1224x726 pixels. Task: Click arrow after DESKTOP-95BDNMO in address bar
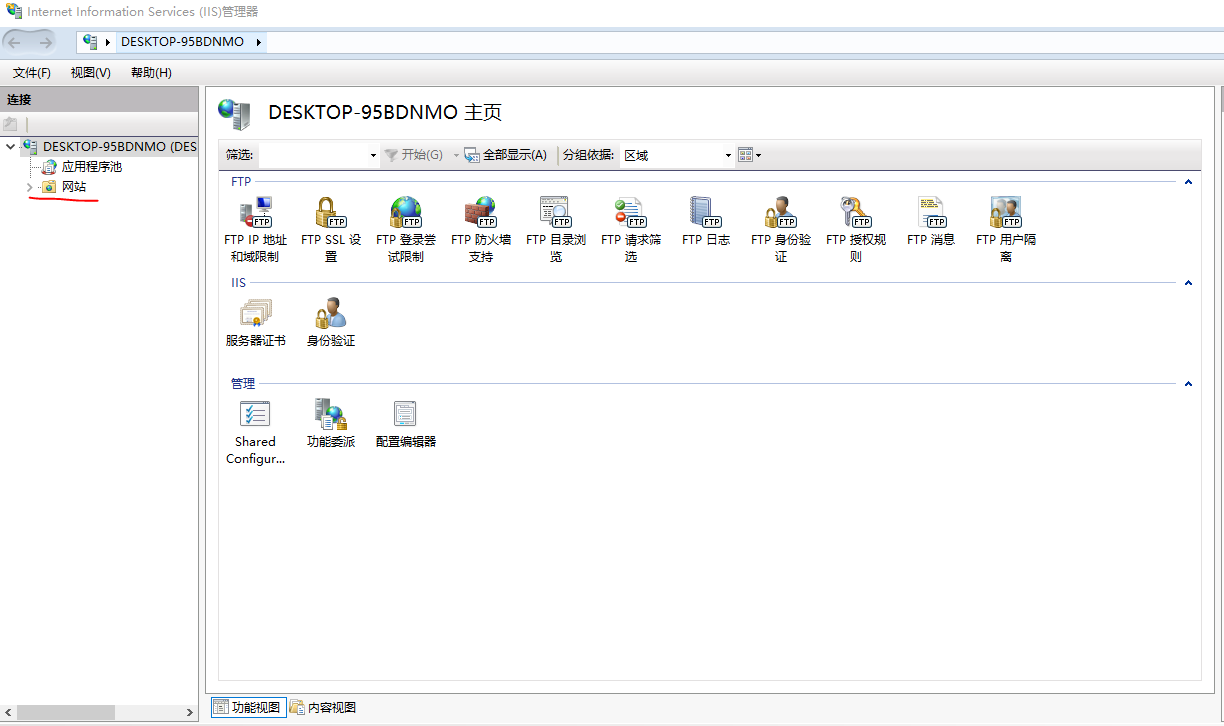(x=258, y=42)
